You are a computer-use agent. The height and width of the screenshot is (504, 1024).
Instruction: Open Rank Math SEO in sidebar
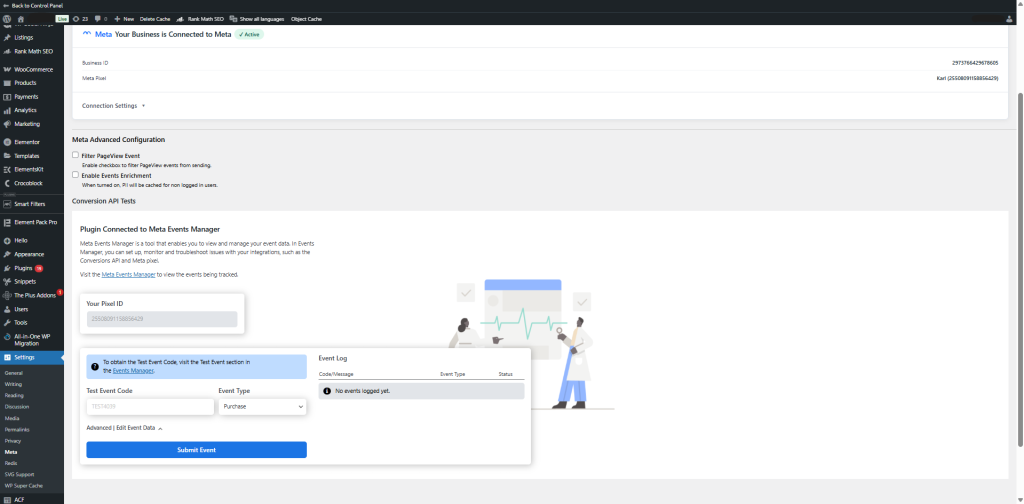(x=32, y=51)
